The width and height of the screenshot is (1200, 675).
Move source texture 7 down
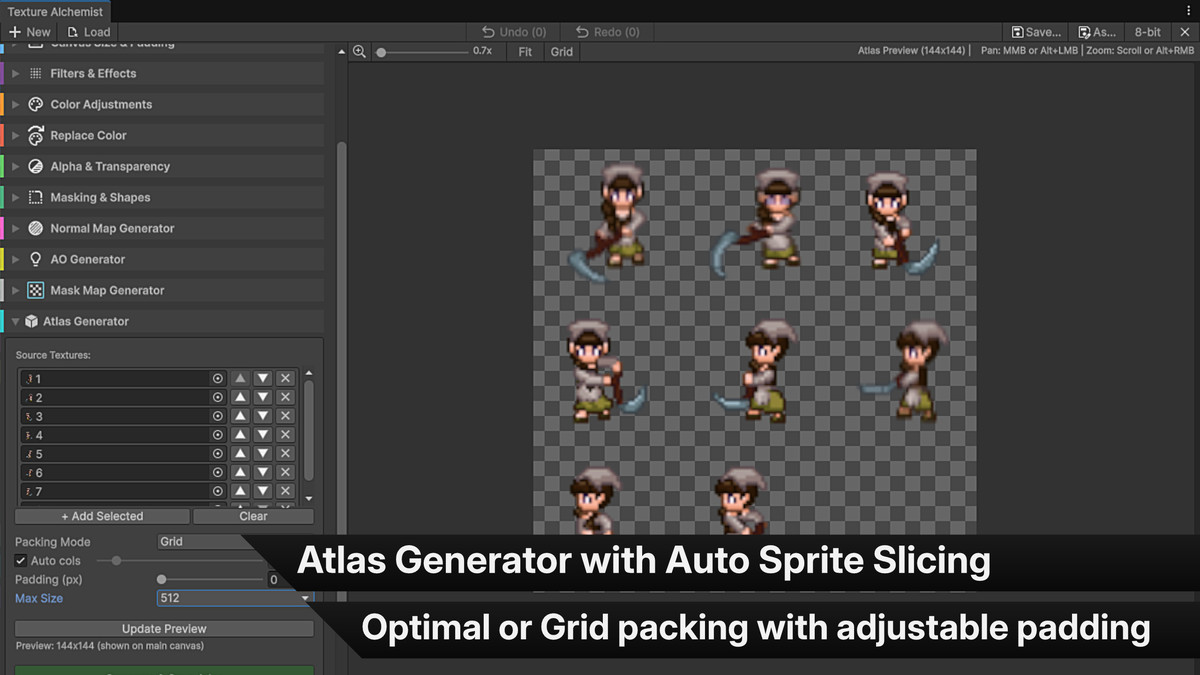tap(262, 491)
